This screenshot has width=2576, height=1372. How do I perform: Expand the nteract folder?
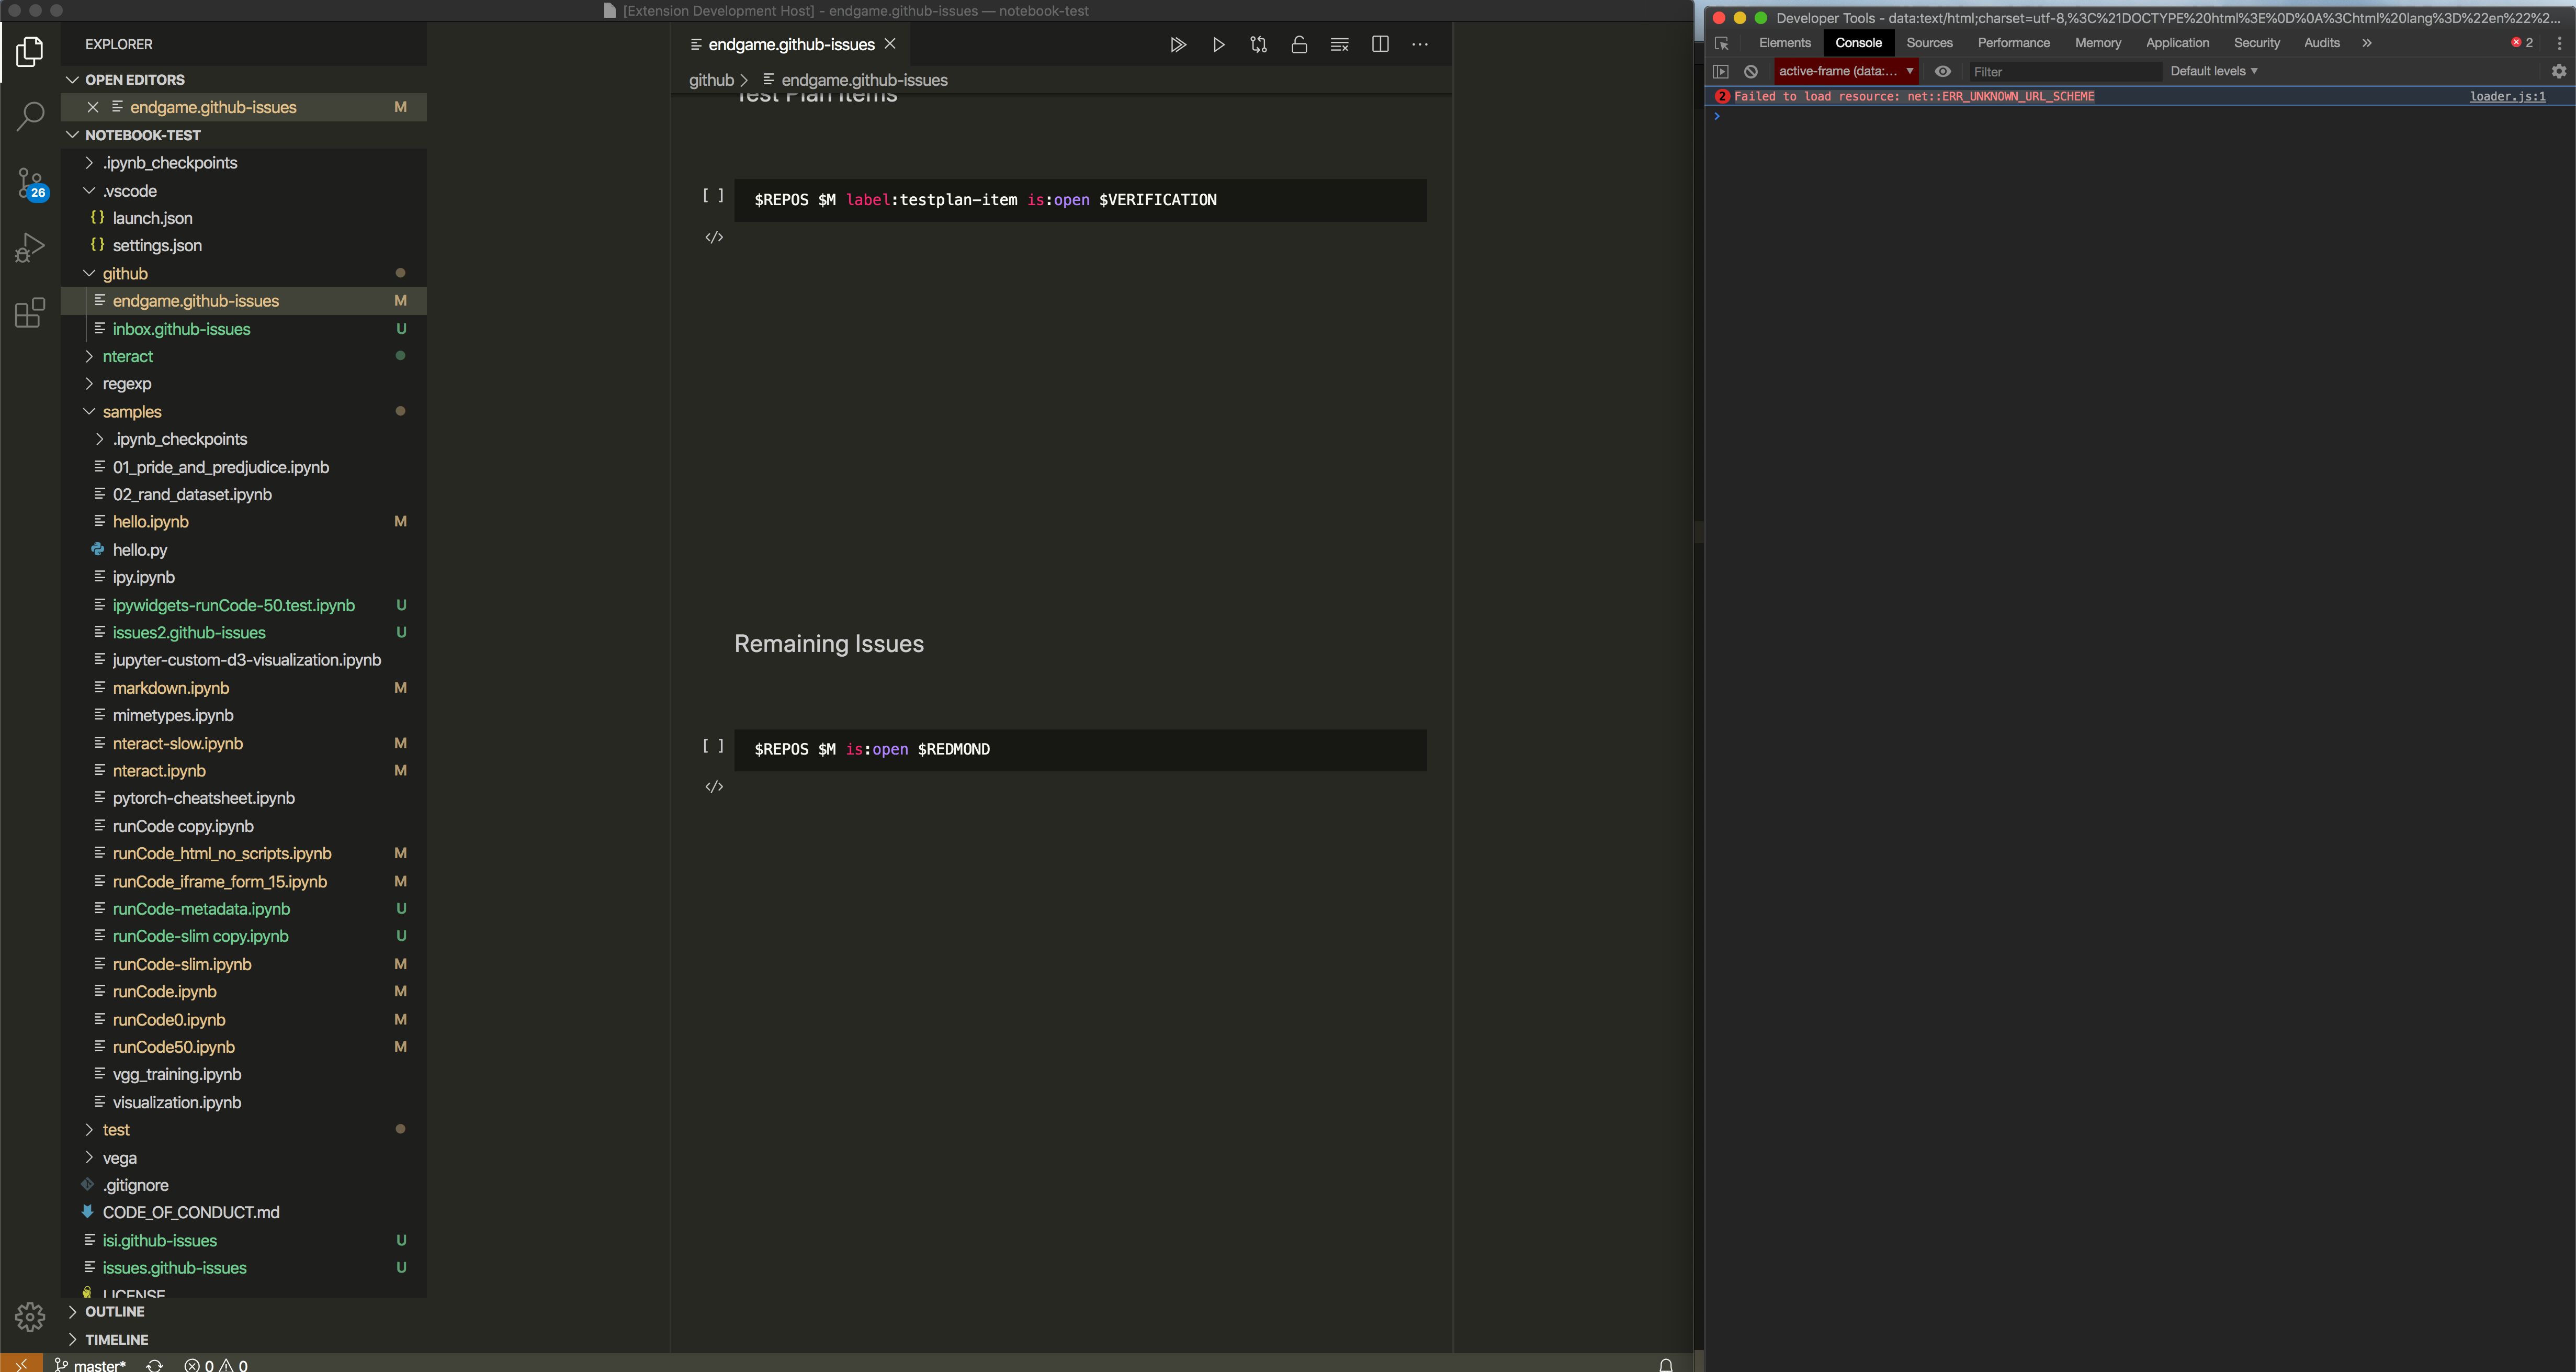click(x=89, y=356)
